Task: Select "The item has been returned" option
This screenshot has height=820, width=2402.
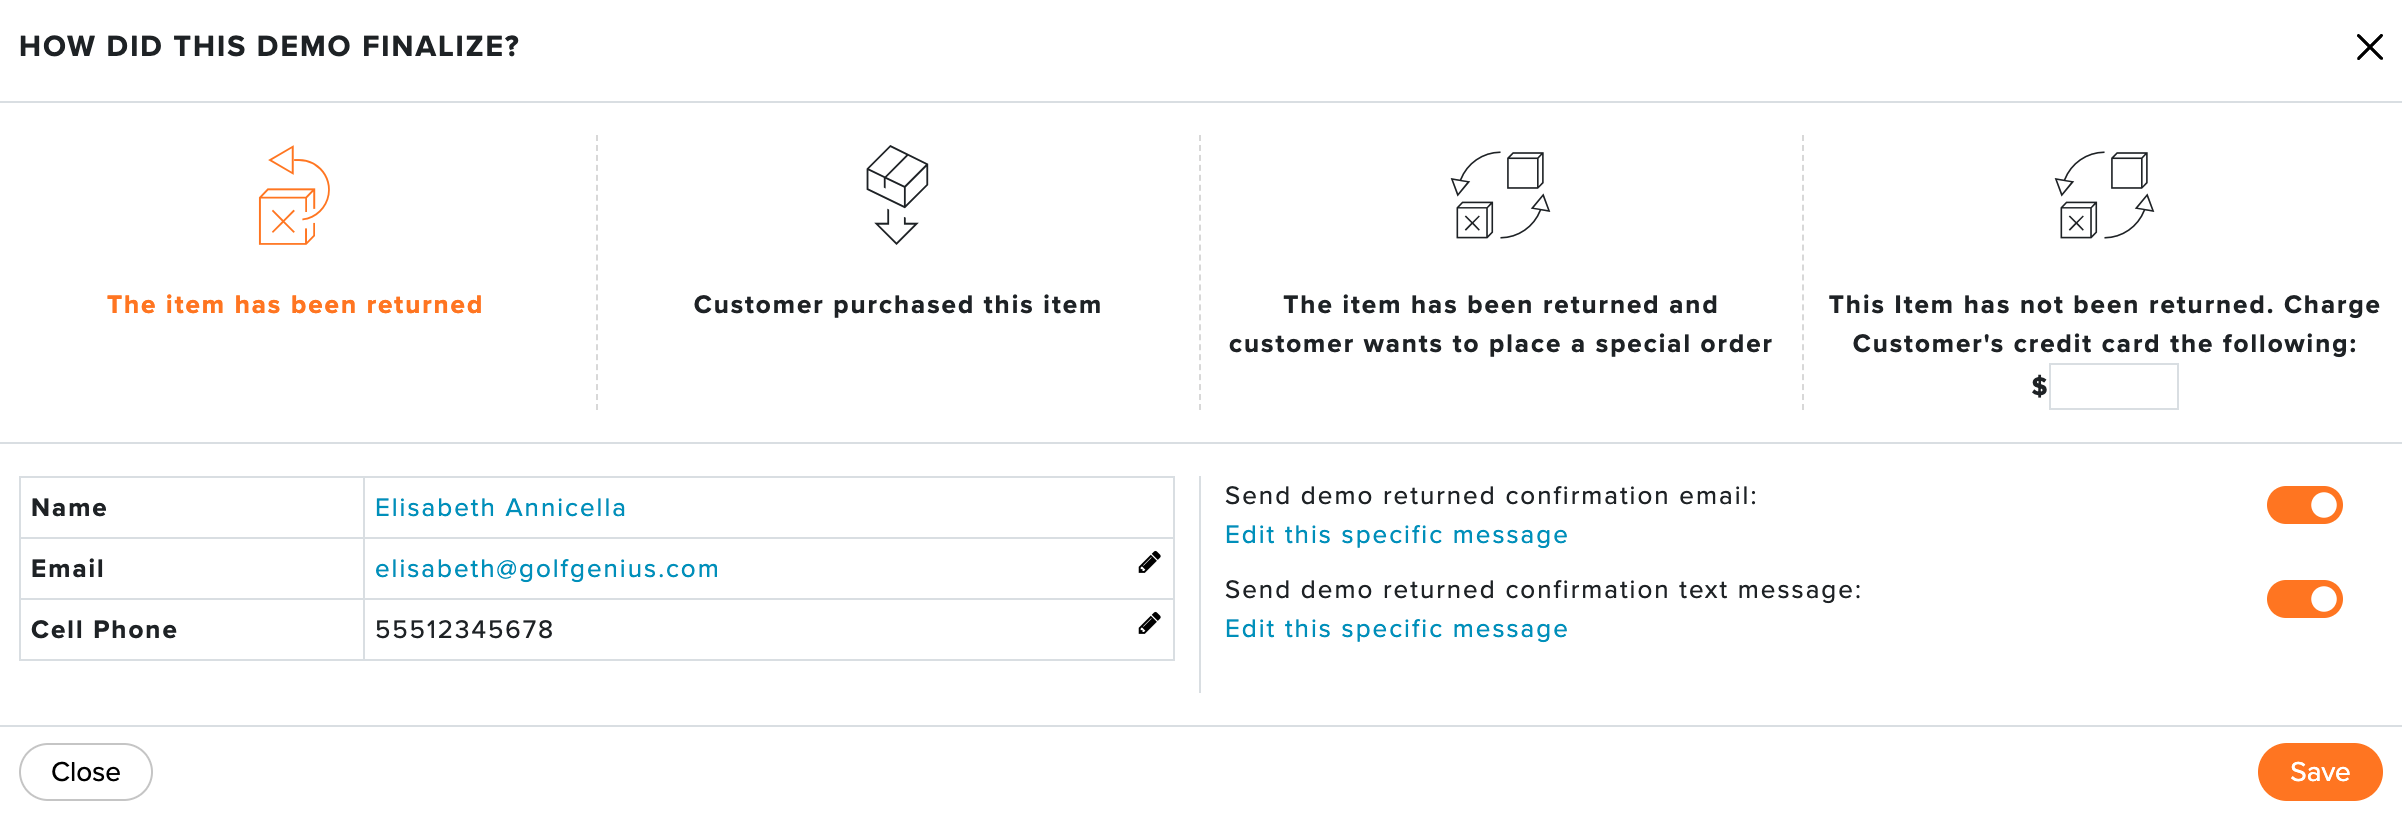Action: pyautogui.click(x=295, y=305)
